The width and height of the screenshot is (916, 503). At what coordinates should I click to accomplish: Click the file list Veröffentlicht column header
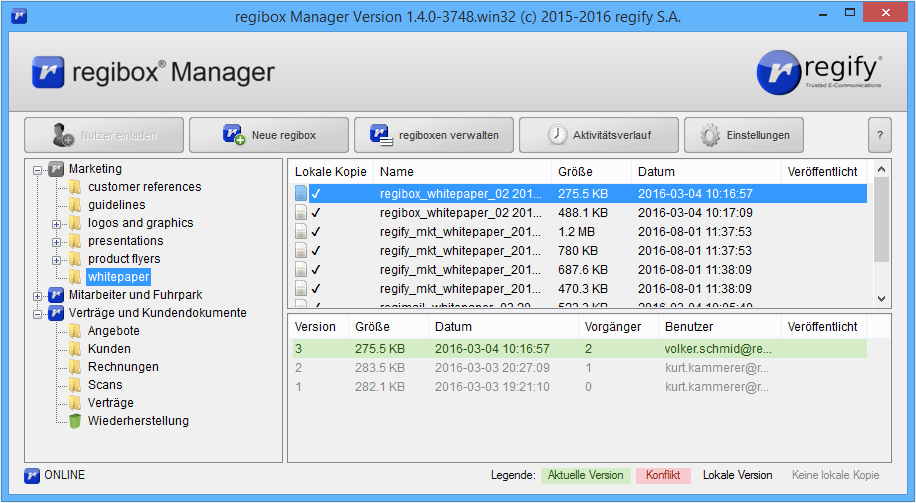pos(823,172)
